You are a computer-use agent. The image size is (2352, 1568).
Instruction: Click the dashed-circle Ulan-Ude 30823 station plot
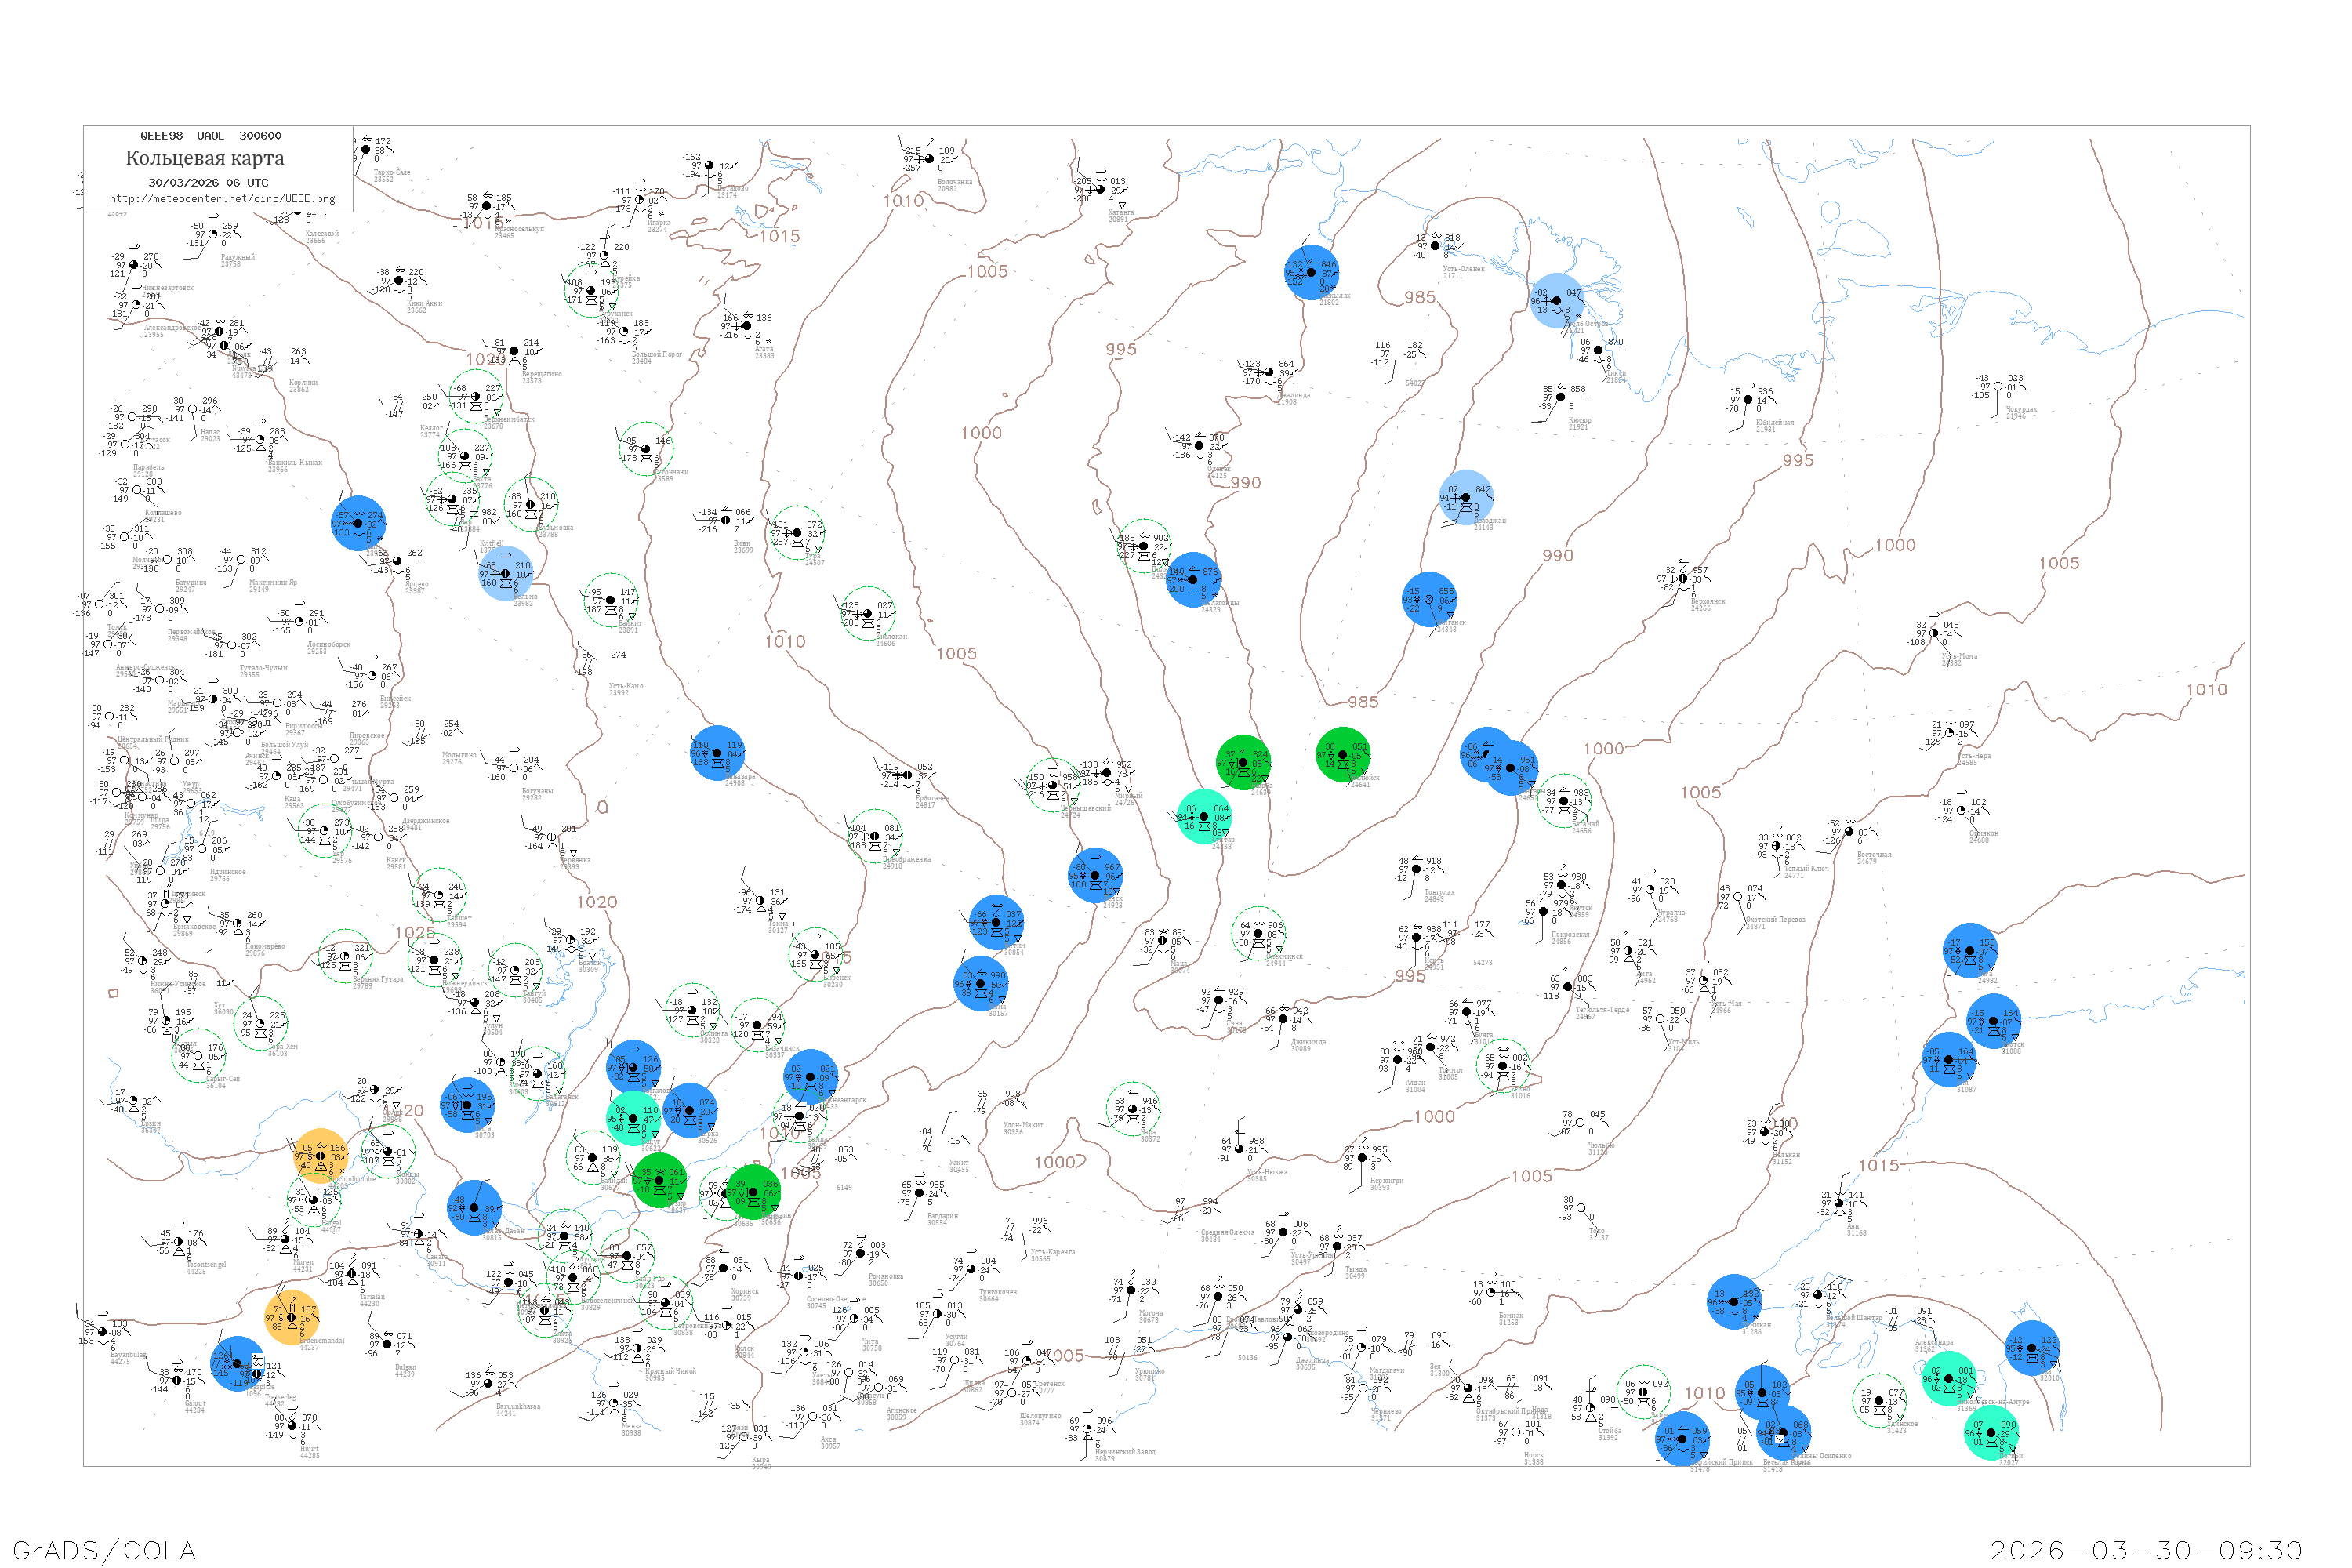[627, 1256]
